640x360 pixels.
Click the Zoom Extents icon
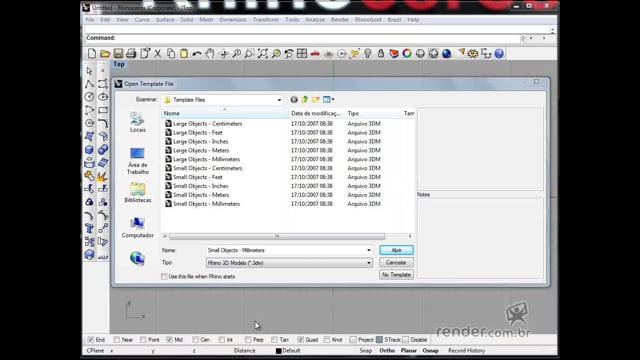[x=262, y=53]
